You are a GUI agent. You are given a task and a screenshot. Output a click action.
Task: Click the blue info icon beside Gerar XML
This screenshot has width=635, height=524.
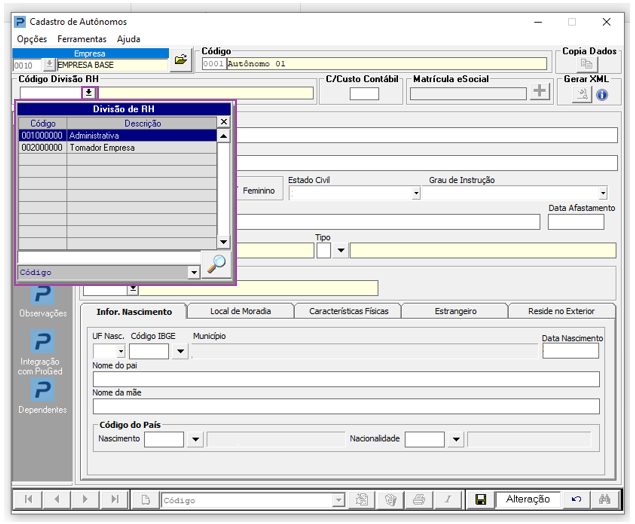(602, 94)
